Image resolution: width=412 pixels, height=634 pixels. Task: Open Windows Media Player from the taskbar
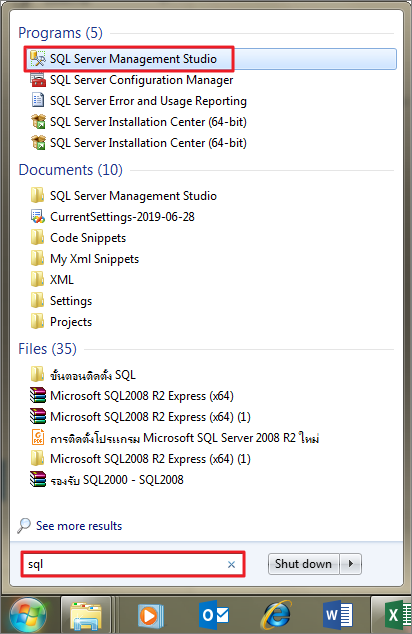tap(150, 616)
